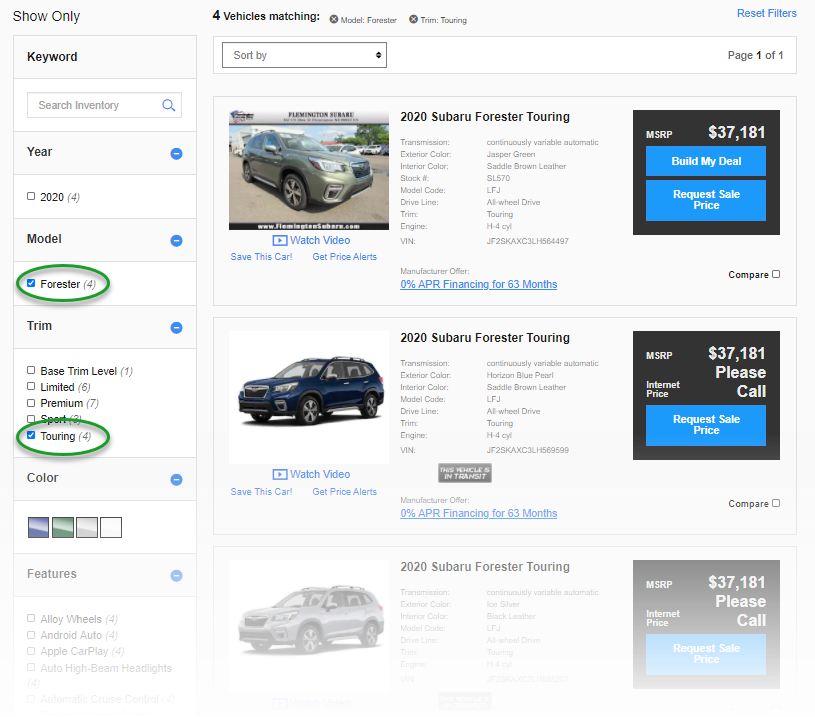This screenshot has width=815, height=717.
Task: Open the first 2020 Subaru Forester Touring title
Action: coord(485,117)
